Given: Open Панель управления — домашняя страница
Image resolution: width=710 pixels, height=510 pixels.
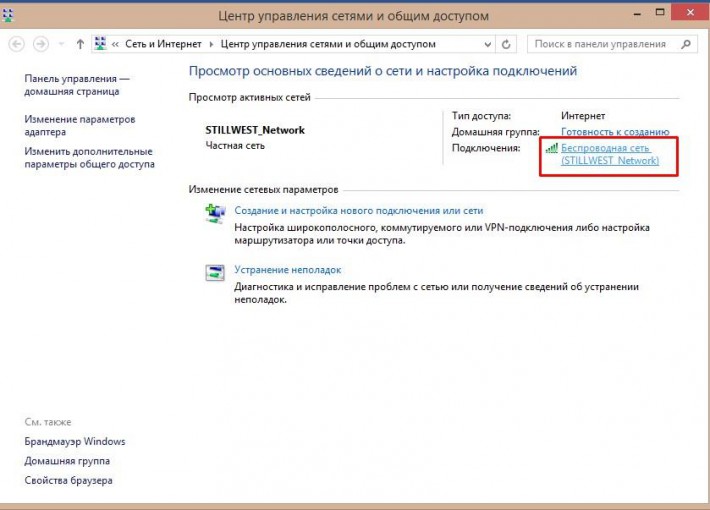Looking at the screenshot, I should click(77, 85).
